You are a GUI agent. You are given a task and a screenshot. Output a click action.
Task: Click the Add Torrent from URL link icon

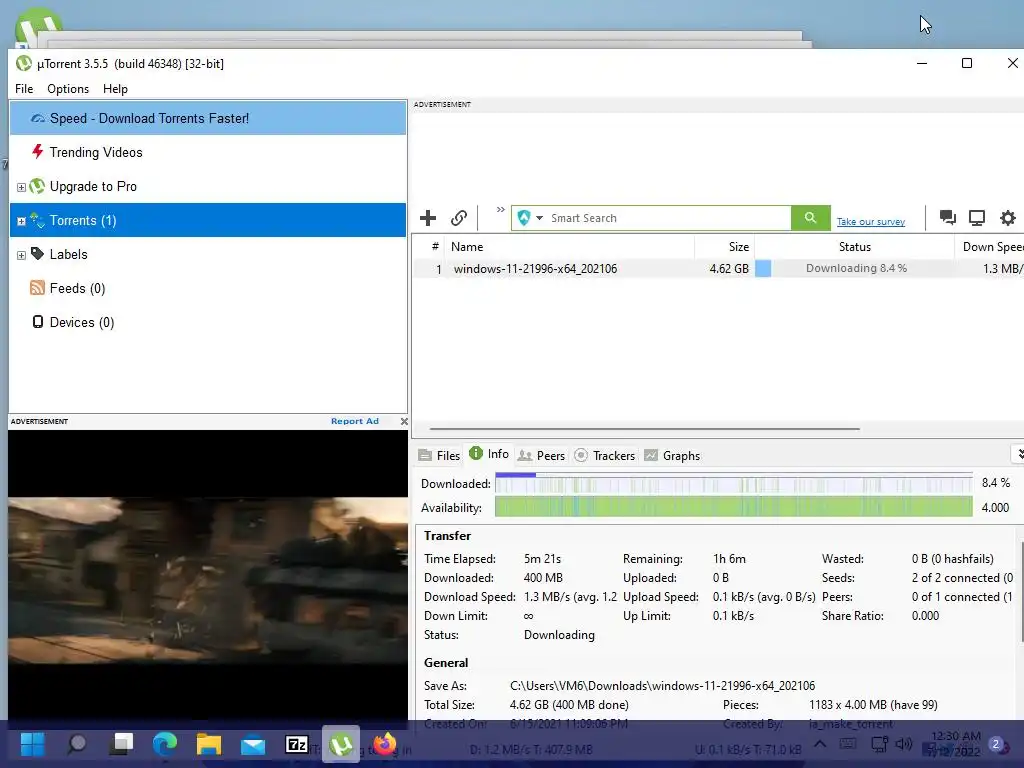click(x=459, y=218)
